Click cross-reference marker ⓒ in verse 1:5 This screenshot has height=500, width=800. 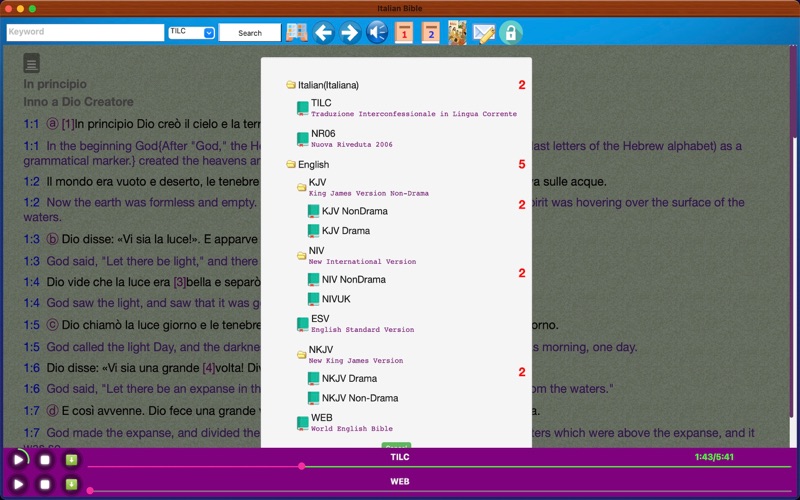tap(53, 325)
